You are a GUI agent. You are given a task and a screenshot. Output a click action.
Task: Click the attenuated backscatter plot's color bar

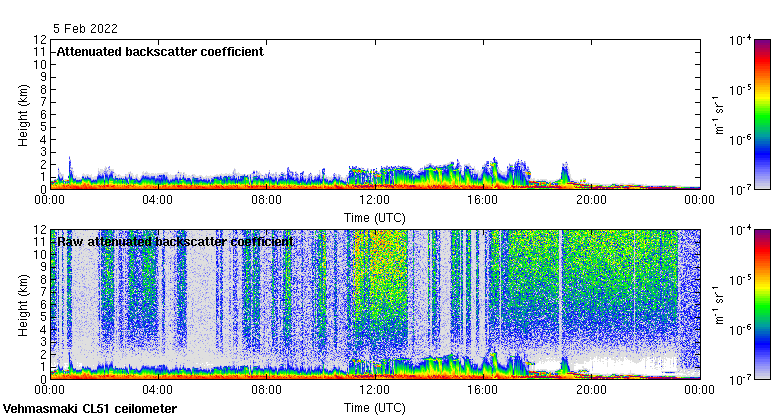click(x=762, y=113)
